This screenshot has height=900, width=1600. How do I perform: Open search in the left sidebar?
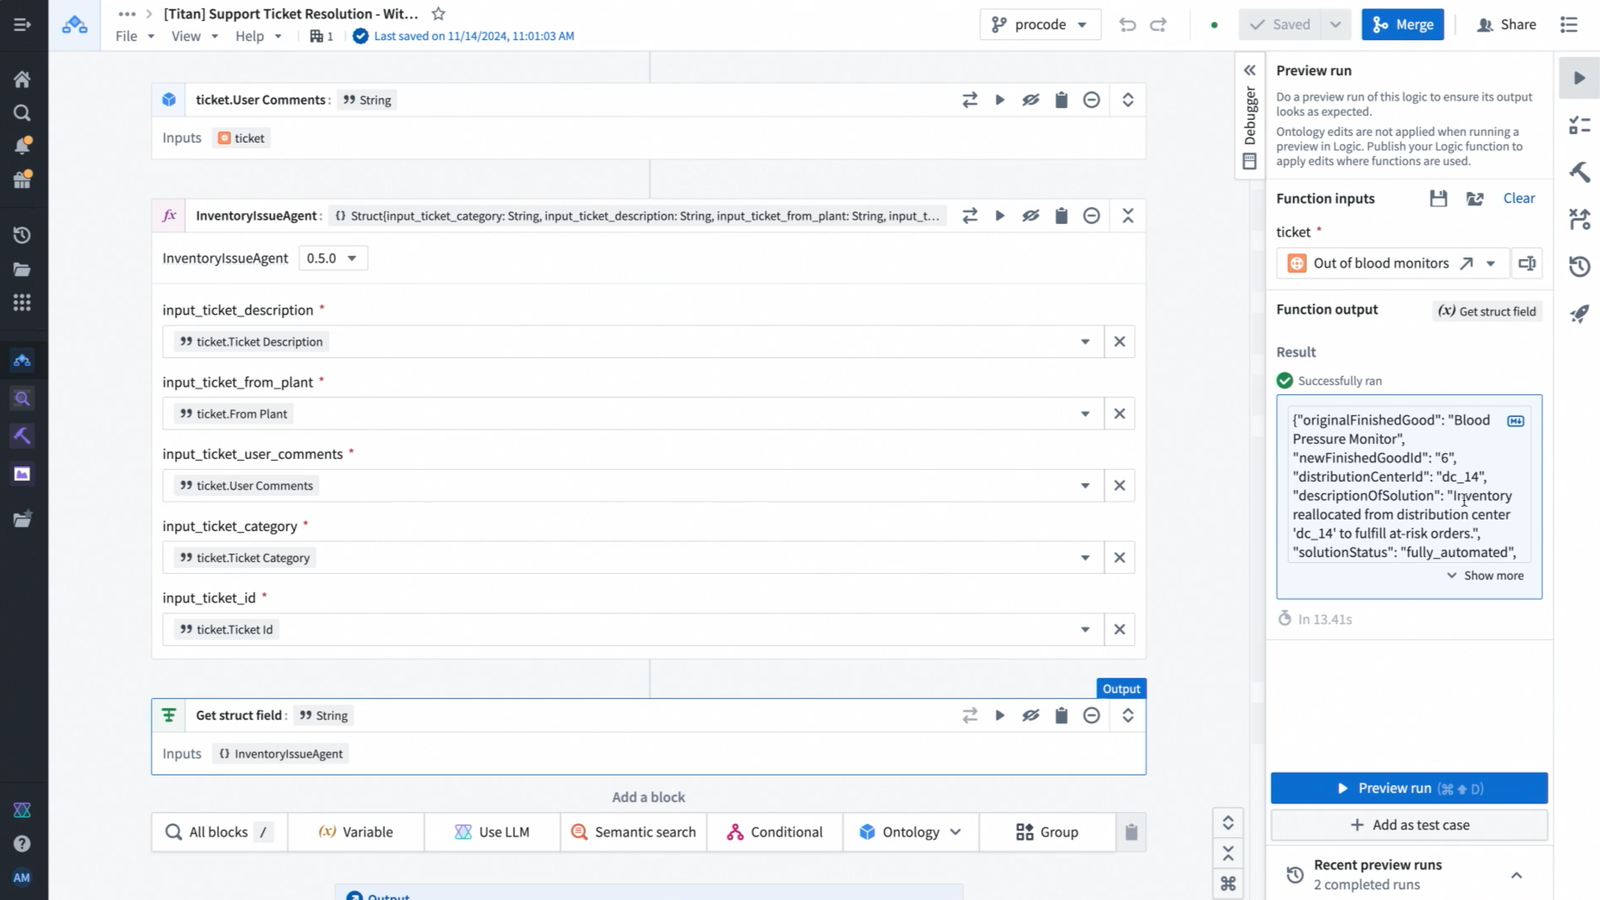pyautogui.click(x=22, y=113)
